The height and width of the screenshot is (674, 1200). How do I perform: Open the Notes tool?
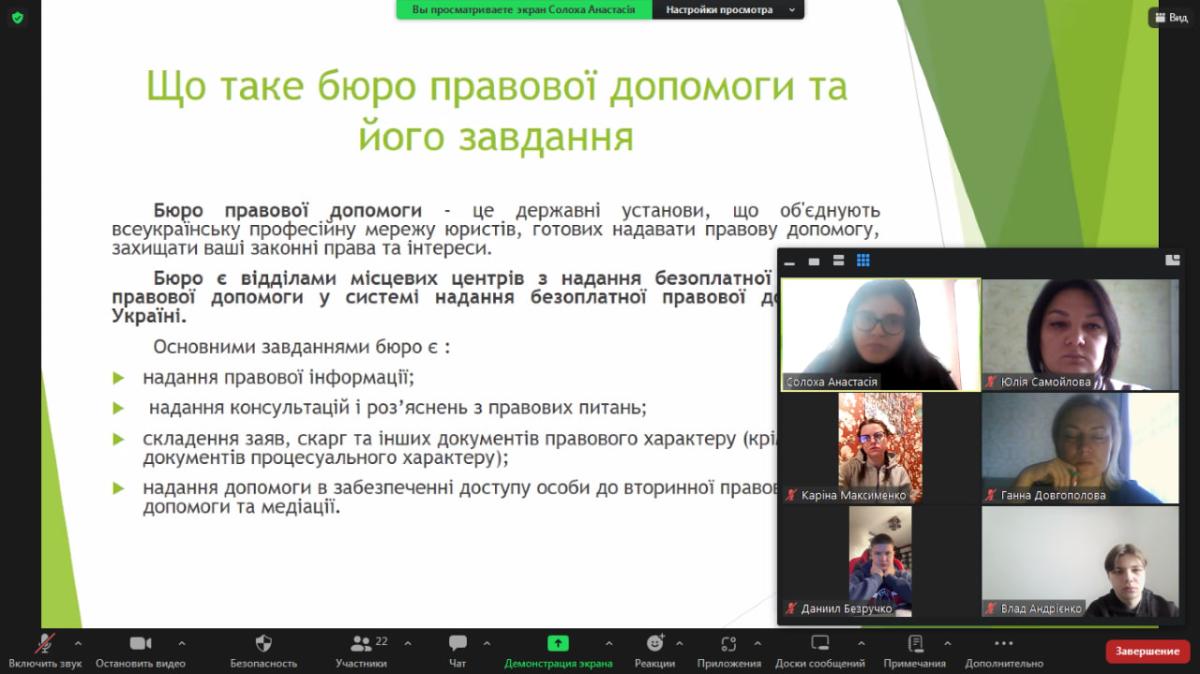point(914,644)
